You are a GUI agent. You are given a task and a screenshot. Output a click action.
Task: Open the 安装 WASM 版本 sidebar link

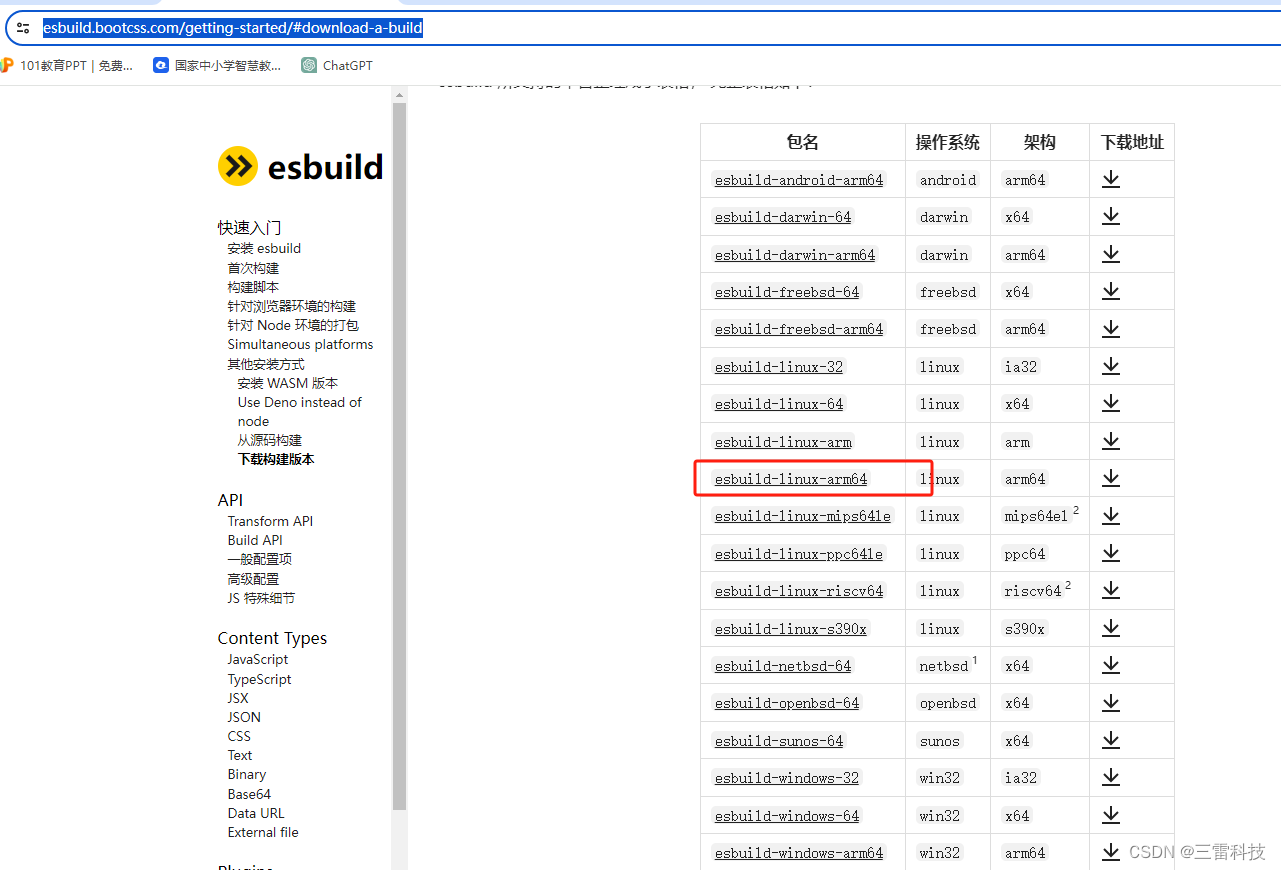(x=288, y=383)
